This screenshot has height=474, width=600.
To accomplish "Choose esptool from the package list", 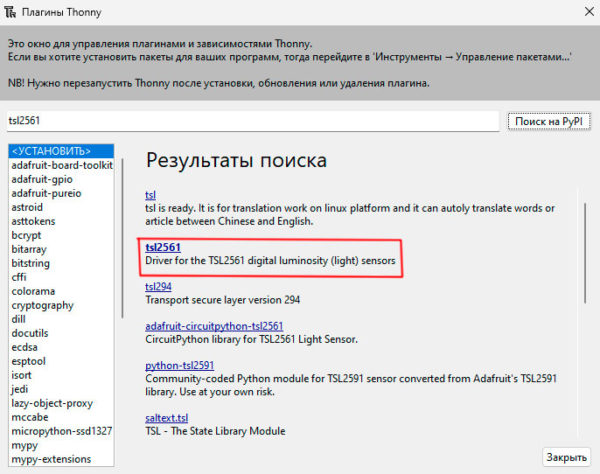I will (x=28, y=361).
